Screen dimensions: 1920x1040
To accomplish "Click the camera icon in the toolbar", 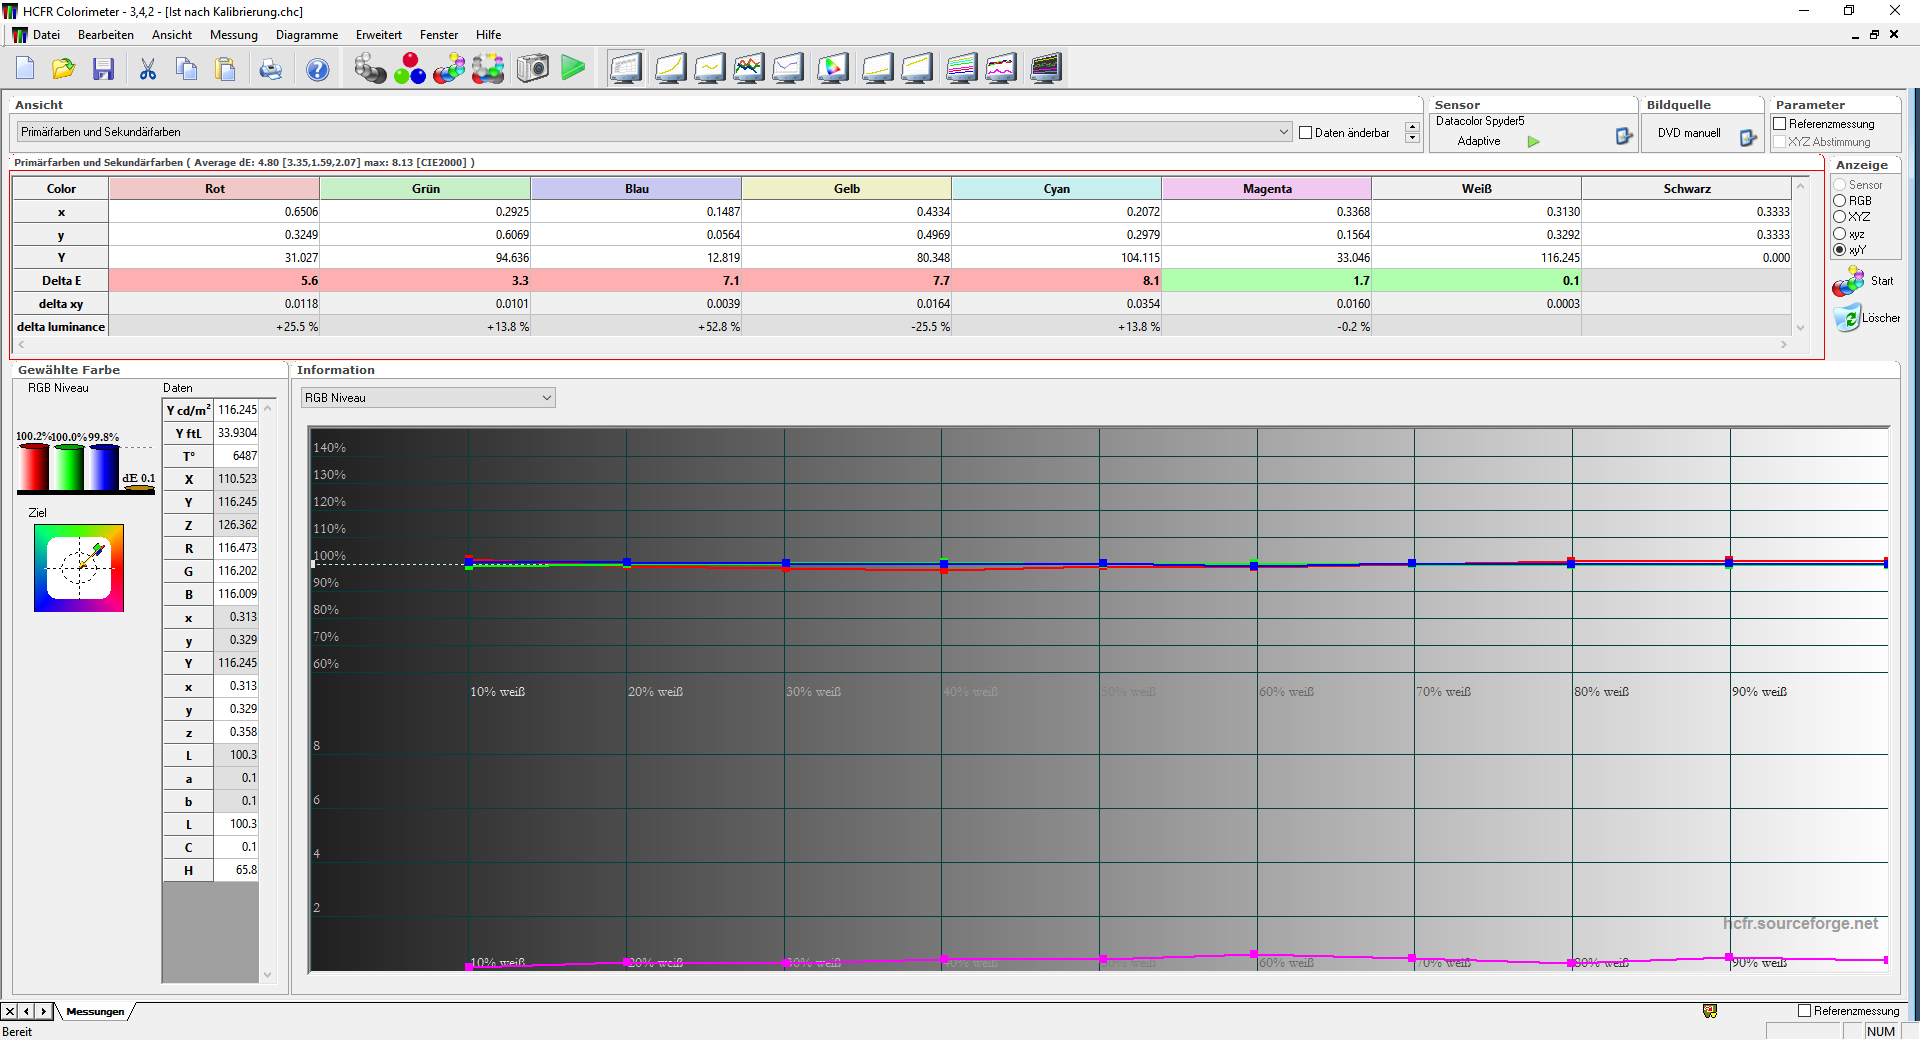I will pos(533,69).
